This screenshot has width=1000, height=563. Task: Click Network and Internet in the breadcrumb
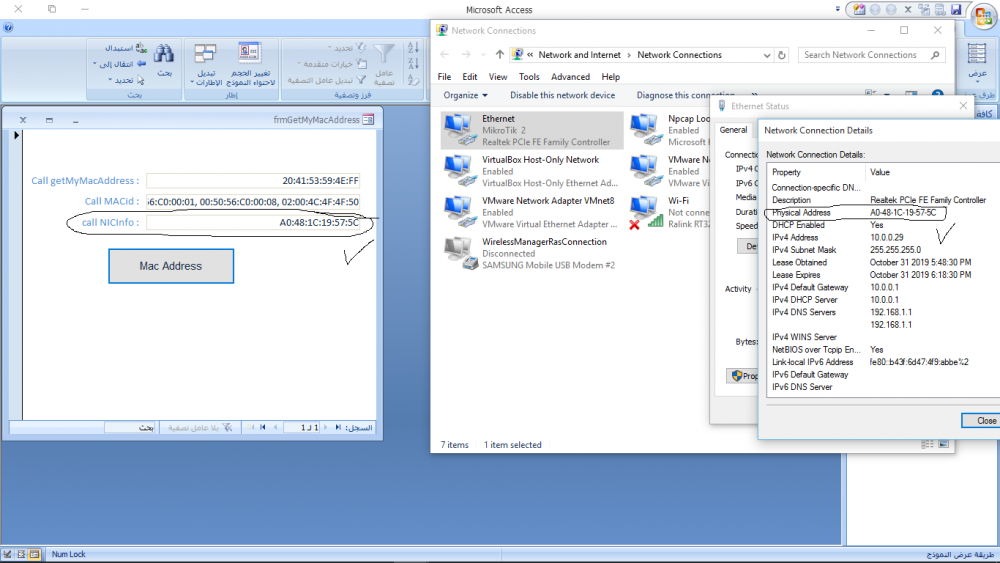579,55
